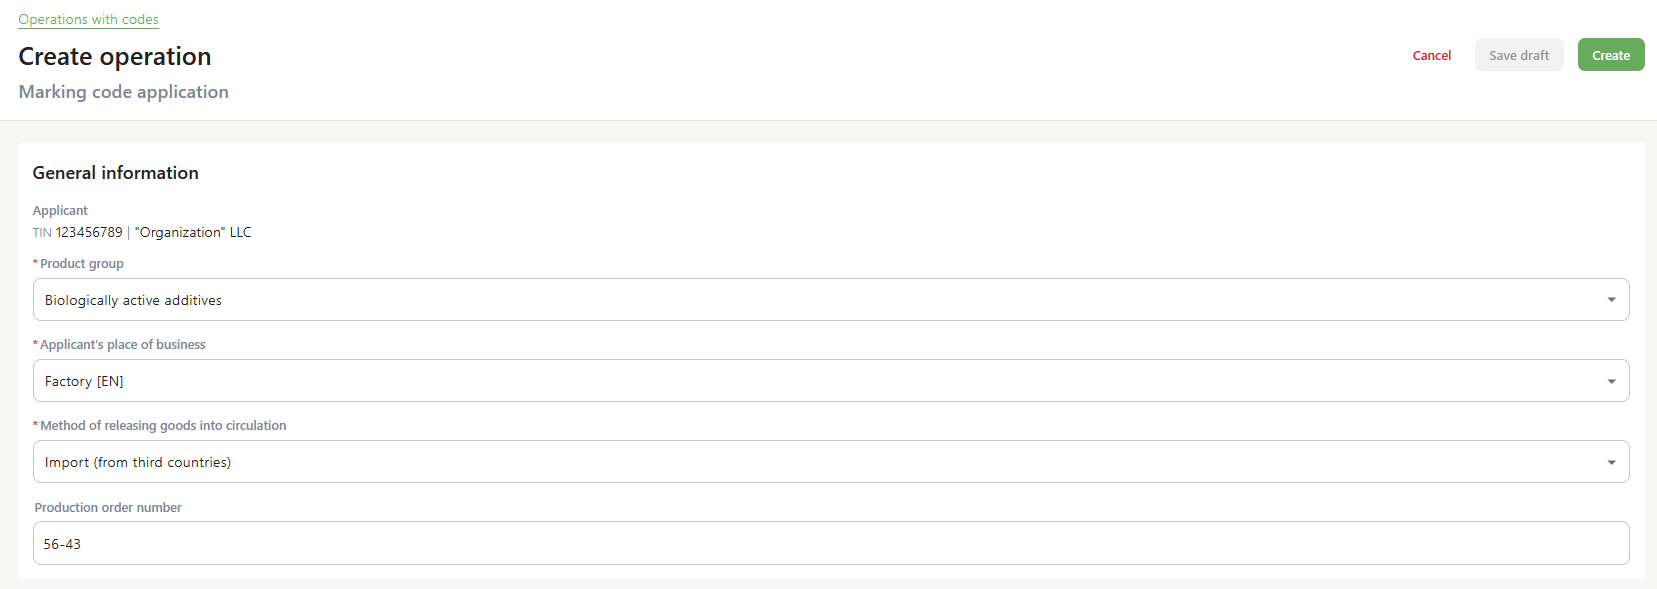Click the Production order number label
This screenshot has width=1657, height=589.
(x=108, y=508)
